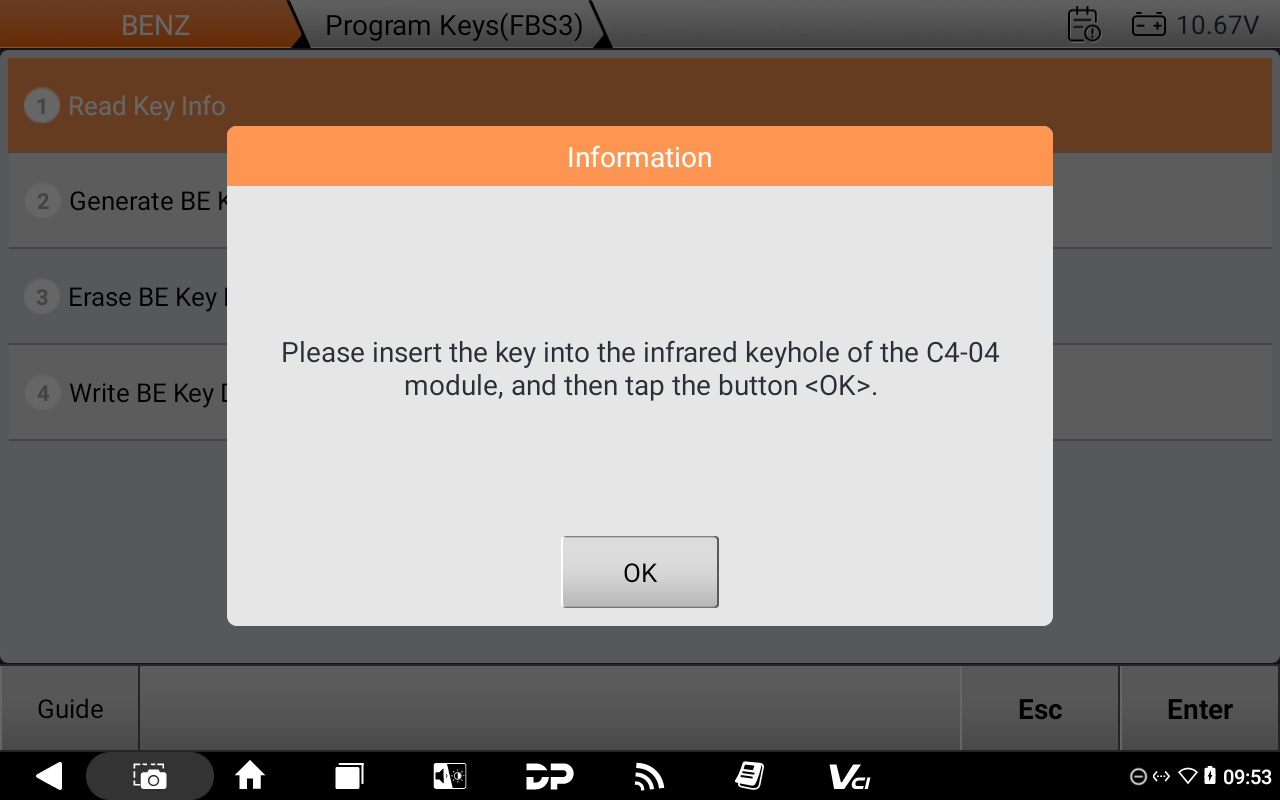Select the Program Keys(FBS3) tab
The height and width of the screenshot is (800, 1280).
(454, 25)
